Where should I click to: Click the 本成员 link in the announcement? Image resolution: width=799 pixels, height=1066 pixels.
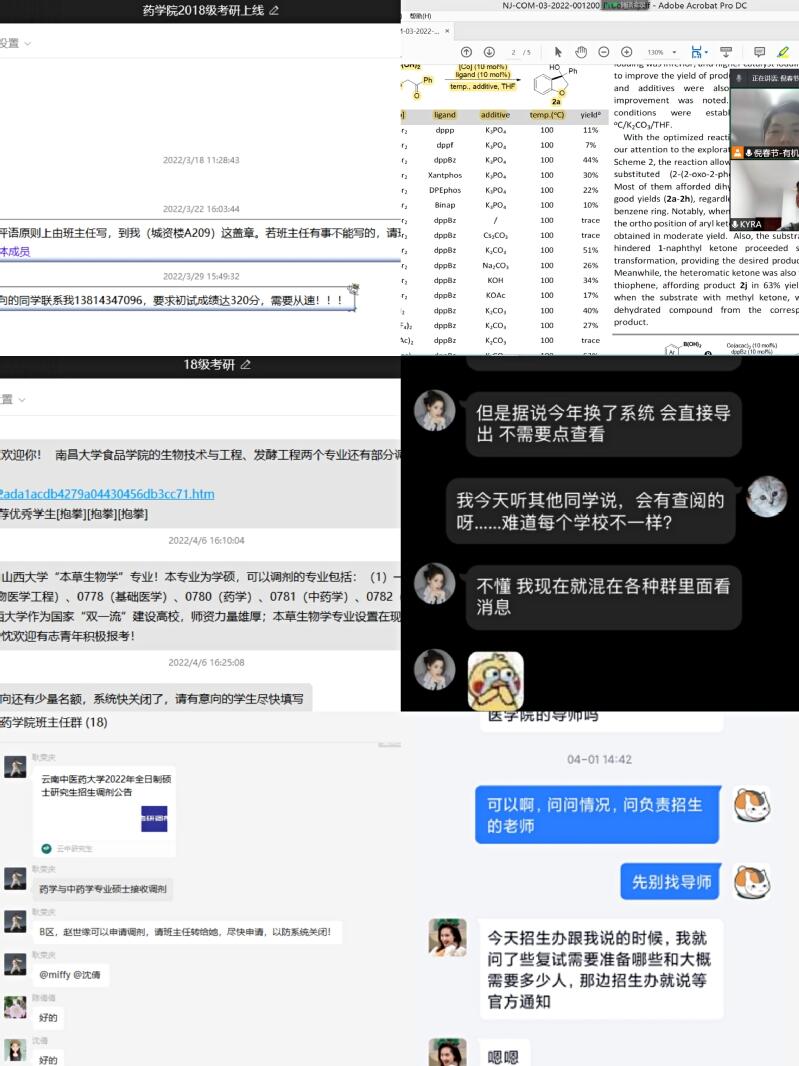(15, 252)
